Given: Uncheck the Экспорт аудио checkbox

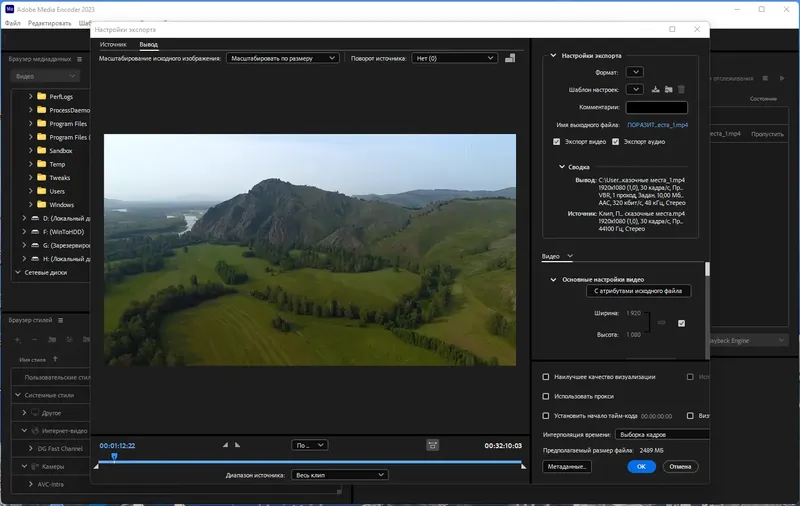Looking at the screenshot, I should (x=616, y=142).
